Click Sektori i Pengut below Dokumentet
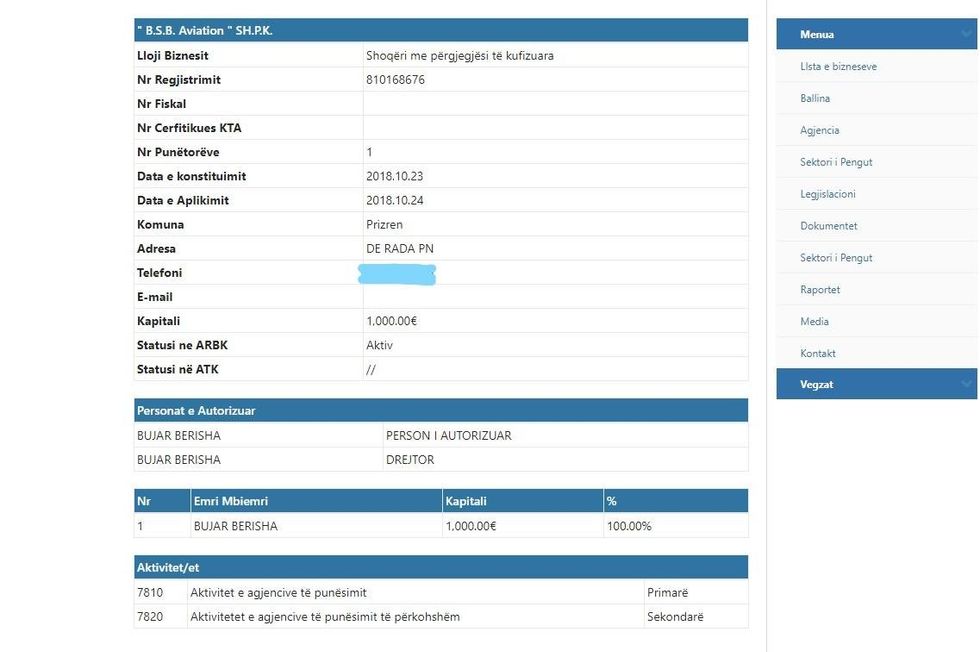The height and width of the screenshot is (652, 980). (x=836, y=258)
